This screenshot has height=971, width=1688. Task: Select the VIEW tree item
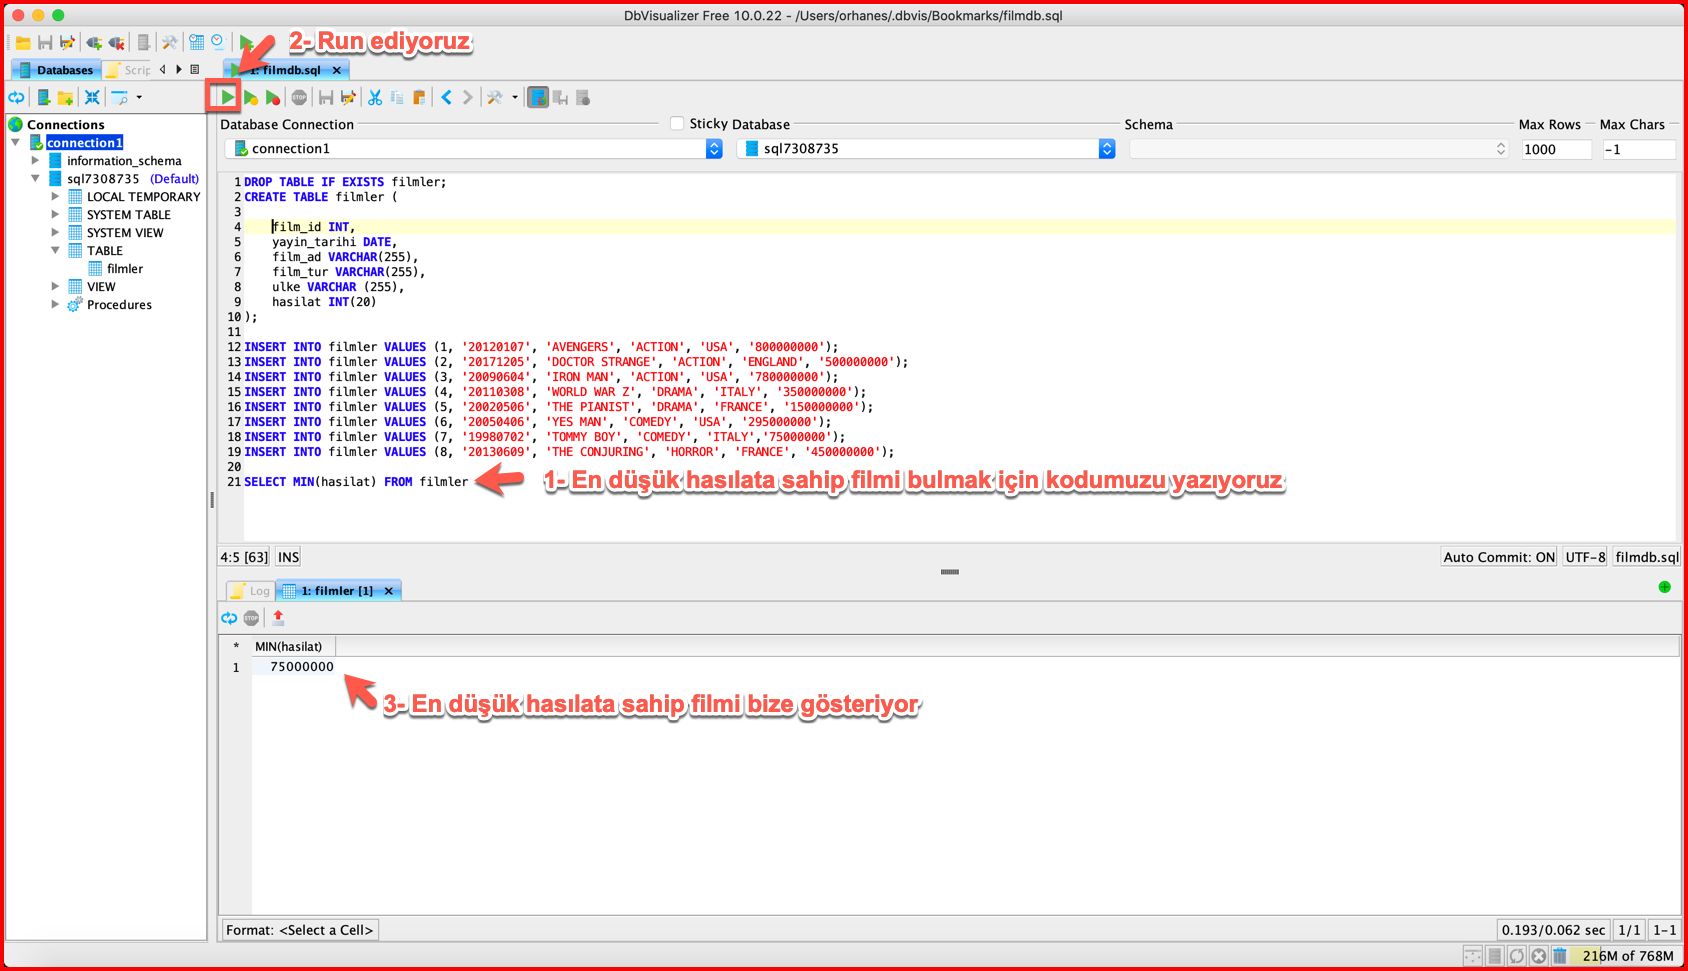coord(101,287)
